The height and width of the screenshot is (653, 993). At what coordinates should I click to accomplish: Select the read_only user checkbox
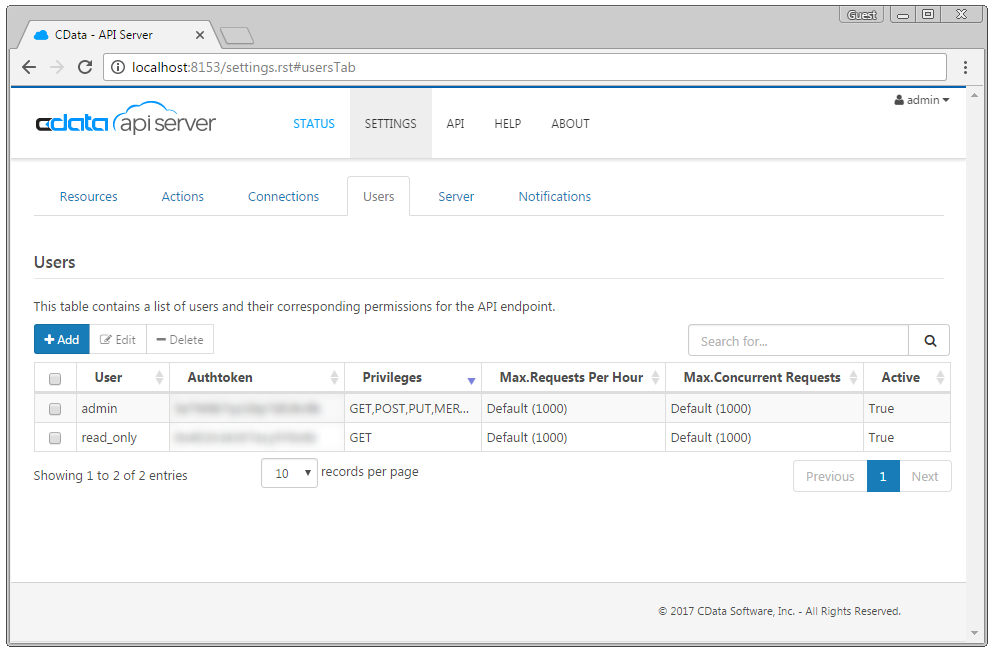[55, 438]
